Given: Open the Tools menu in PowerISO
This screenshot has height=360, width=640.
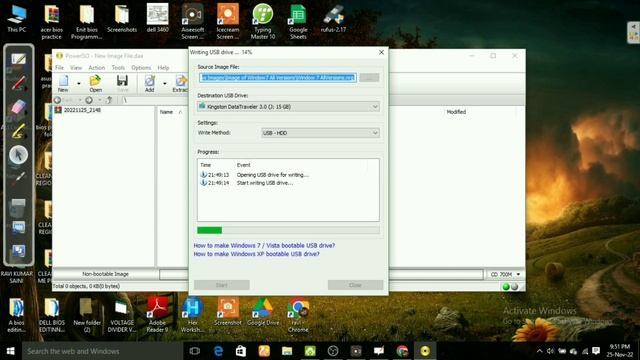Looking at the screenshot, I should pos(118,68).
